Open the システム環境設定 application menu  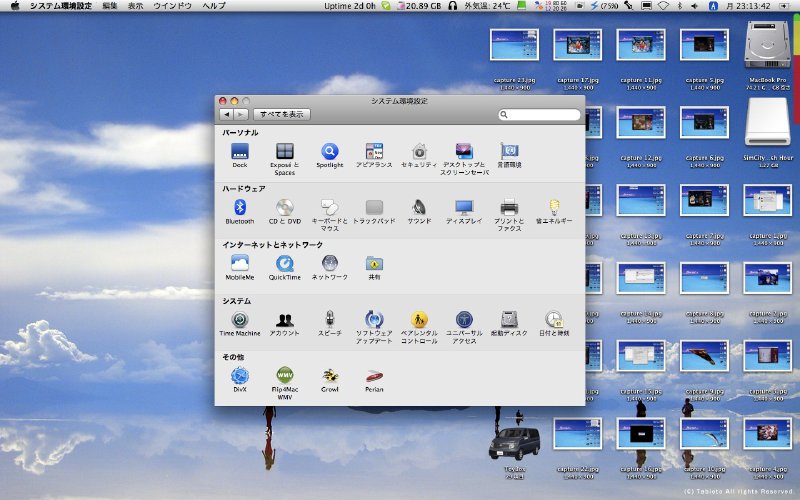point(61,6)
